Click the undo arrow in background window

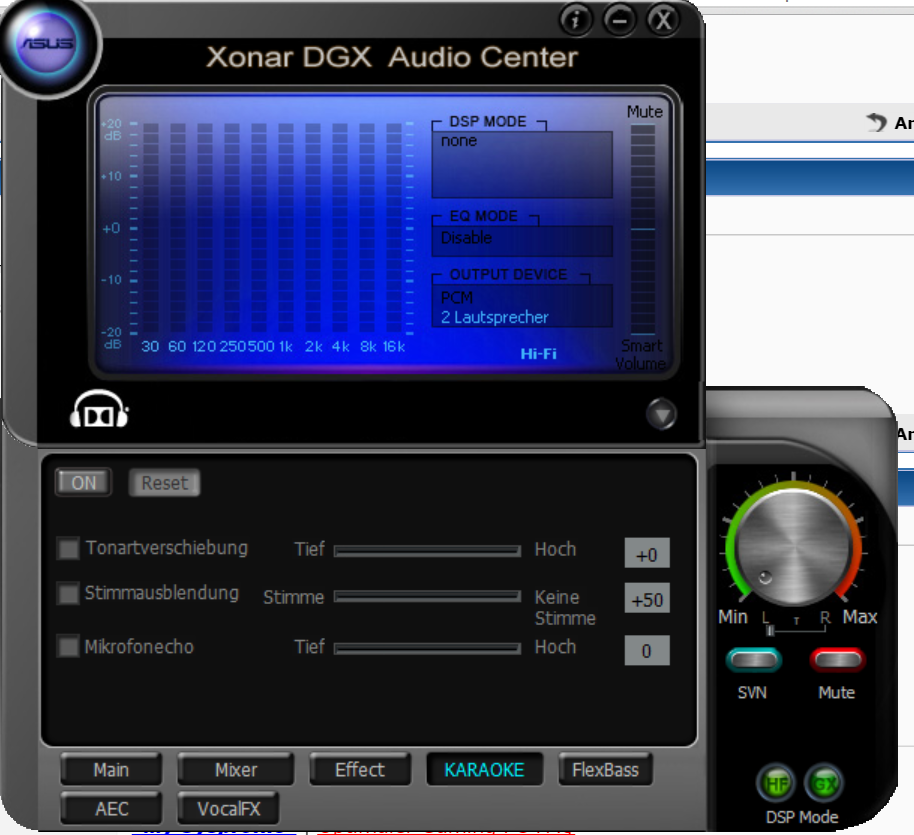(x=876, y=122)
